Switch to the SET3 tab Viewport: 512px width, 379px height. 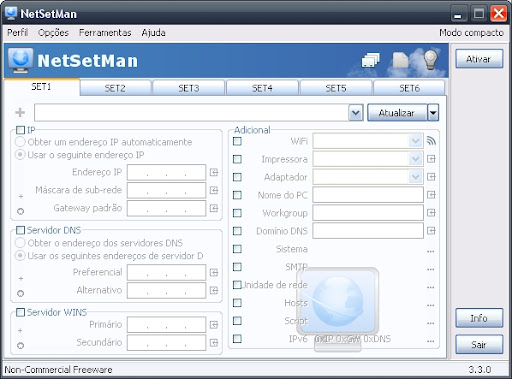[189, 88]
